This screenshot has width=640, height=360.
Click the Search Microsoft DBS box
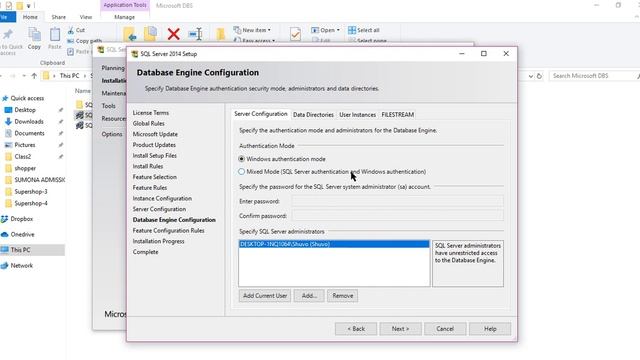click(x=593, y=76)
